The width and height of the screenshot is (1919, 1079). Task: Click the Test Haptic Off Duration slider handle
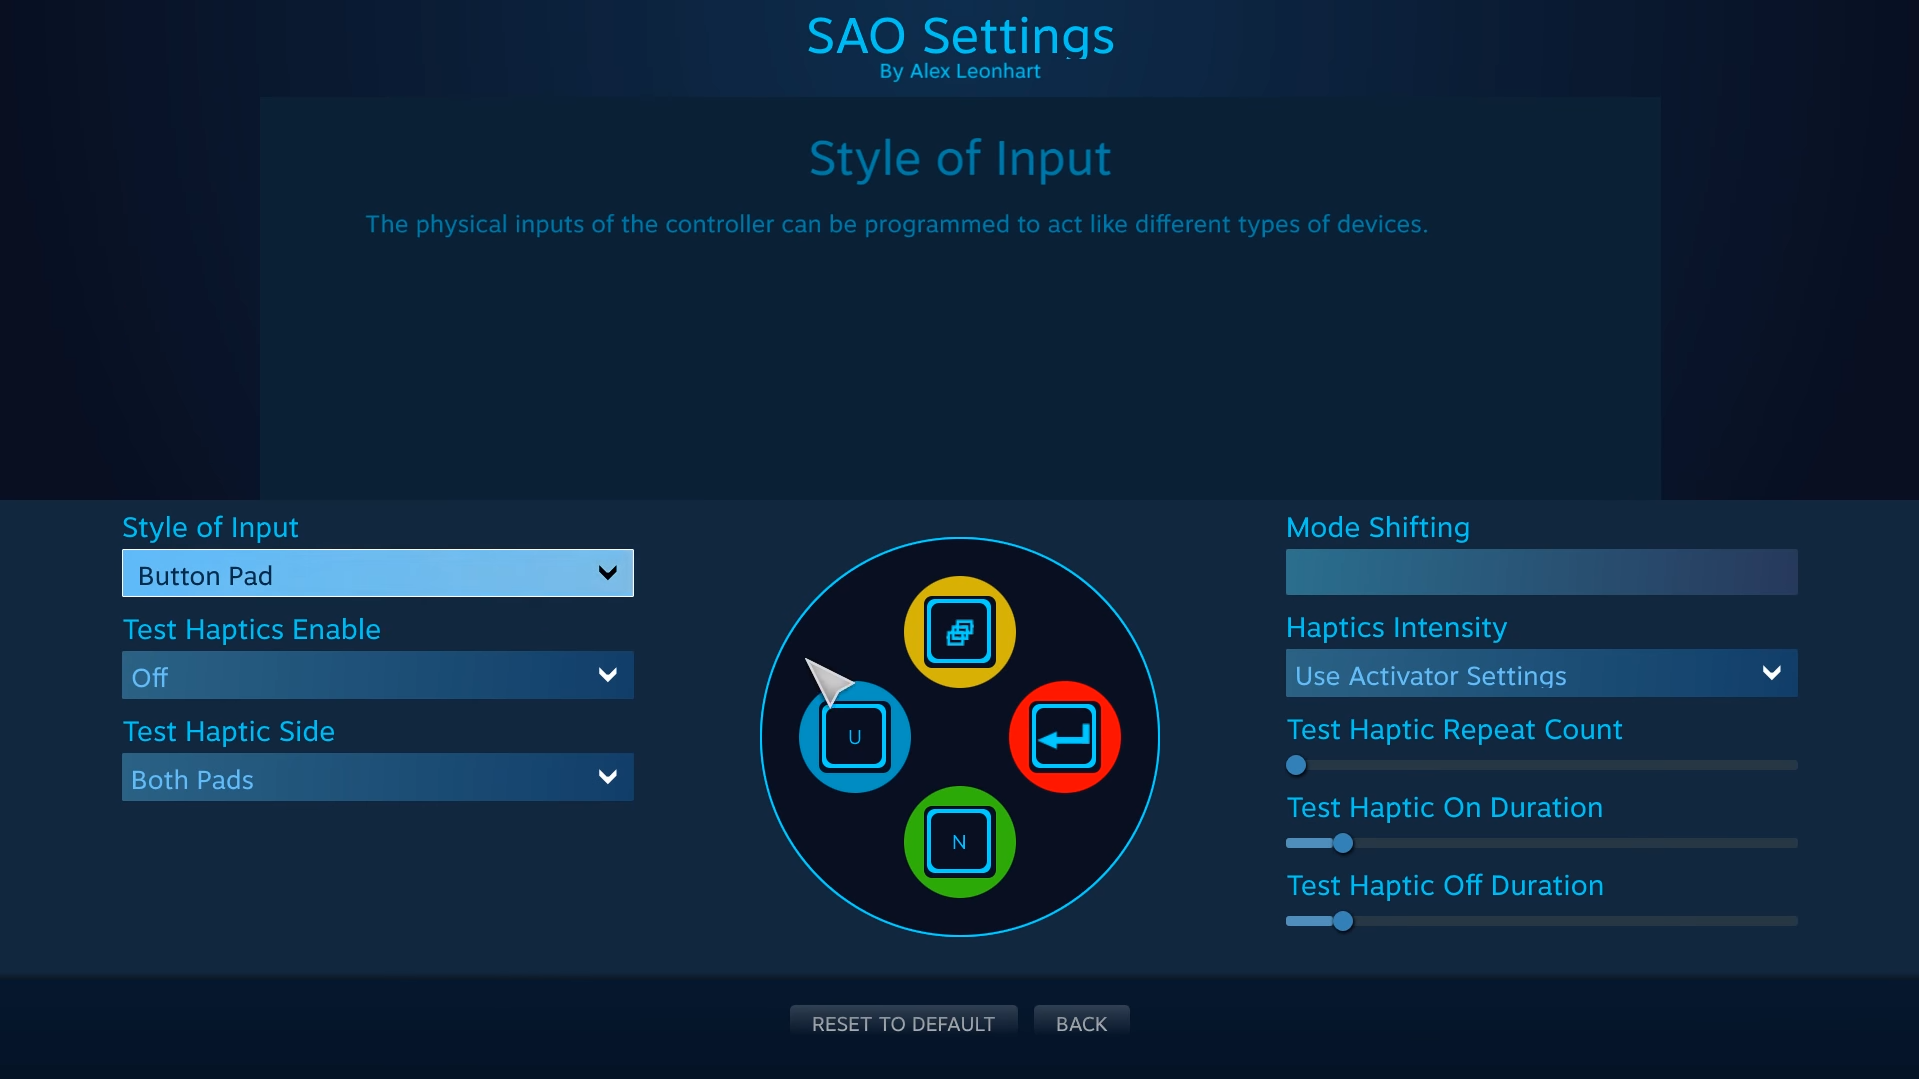click(x=1343, y=921)
